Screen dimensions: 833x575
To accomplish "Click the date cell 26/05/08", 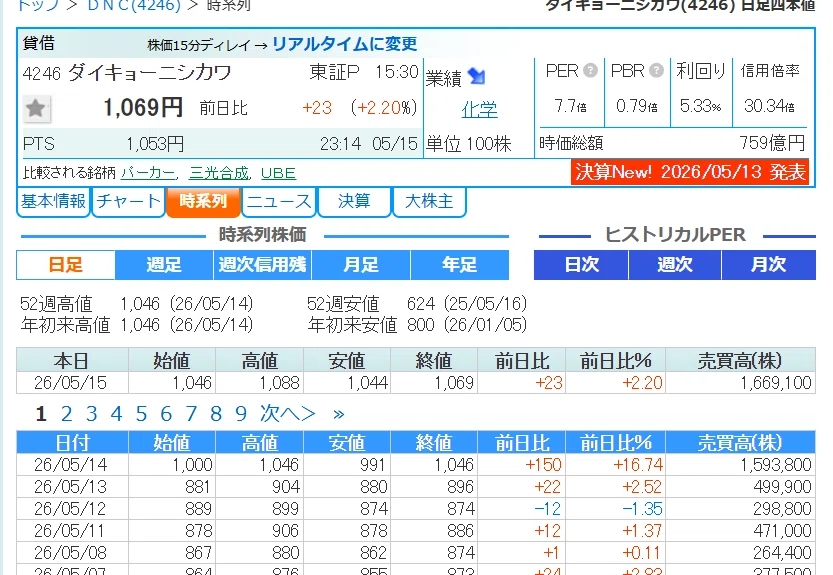I will 71,553.
